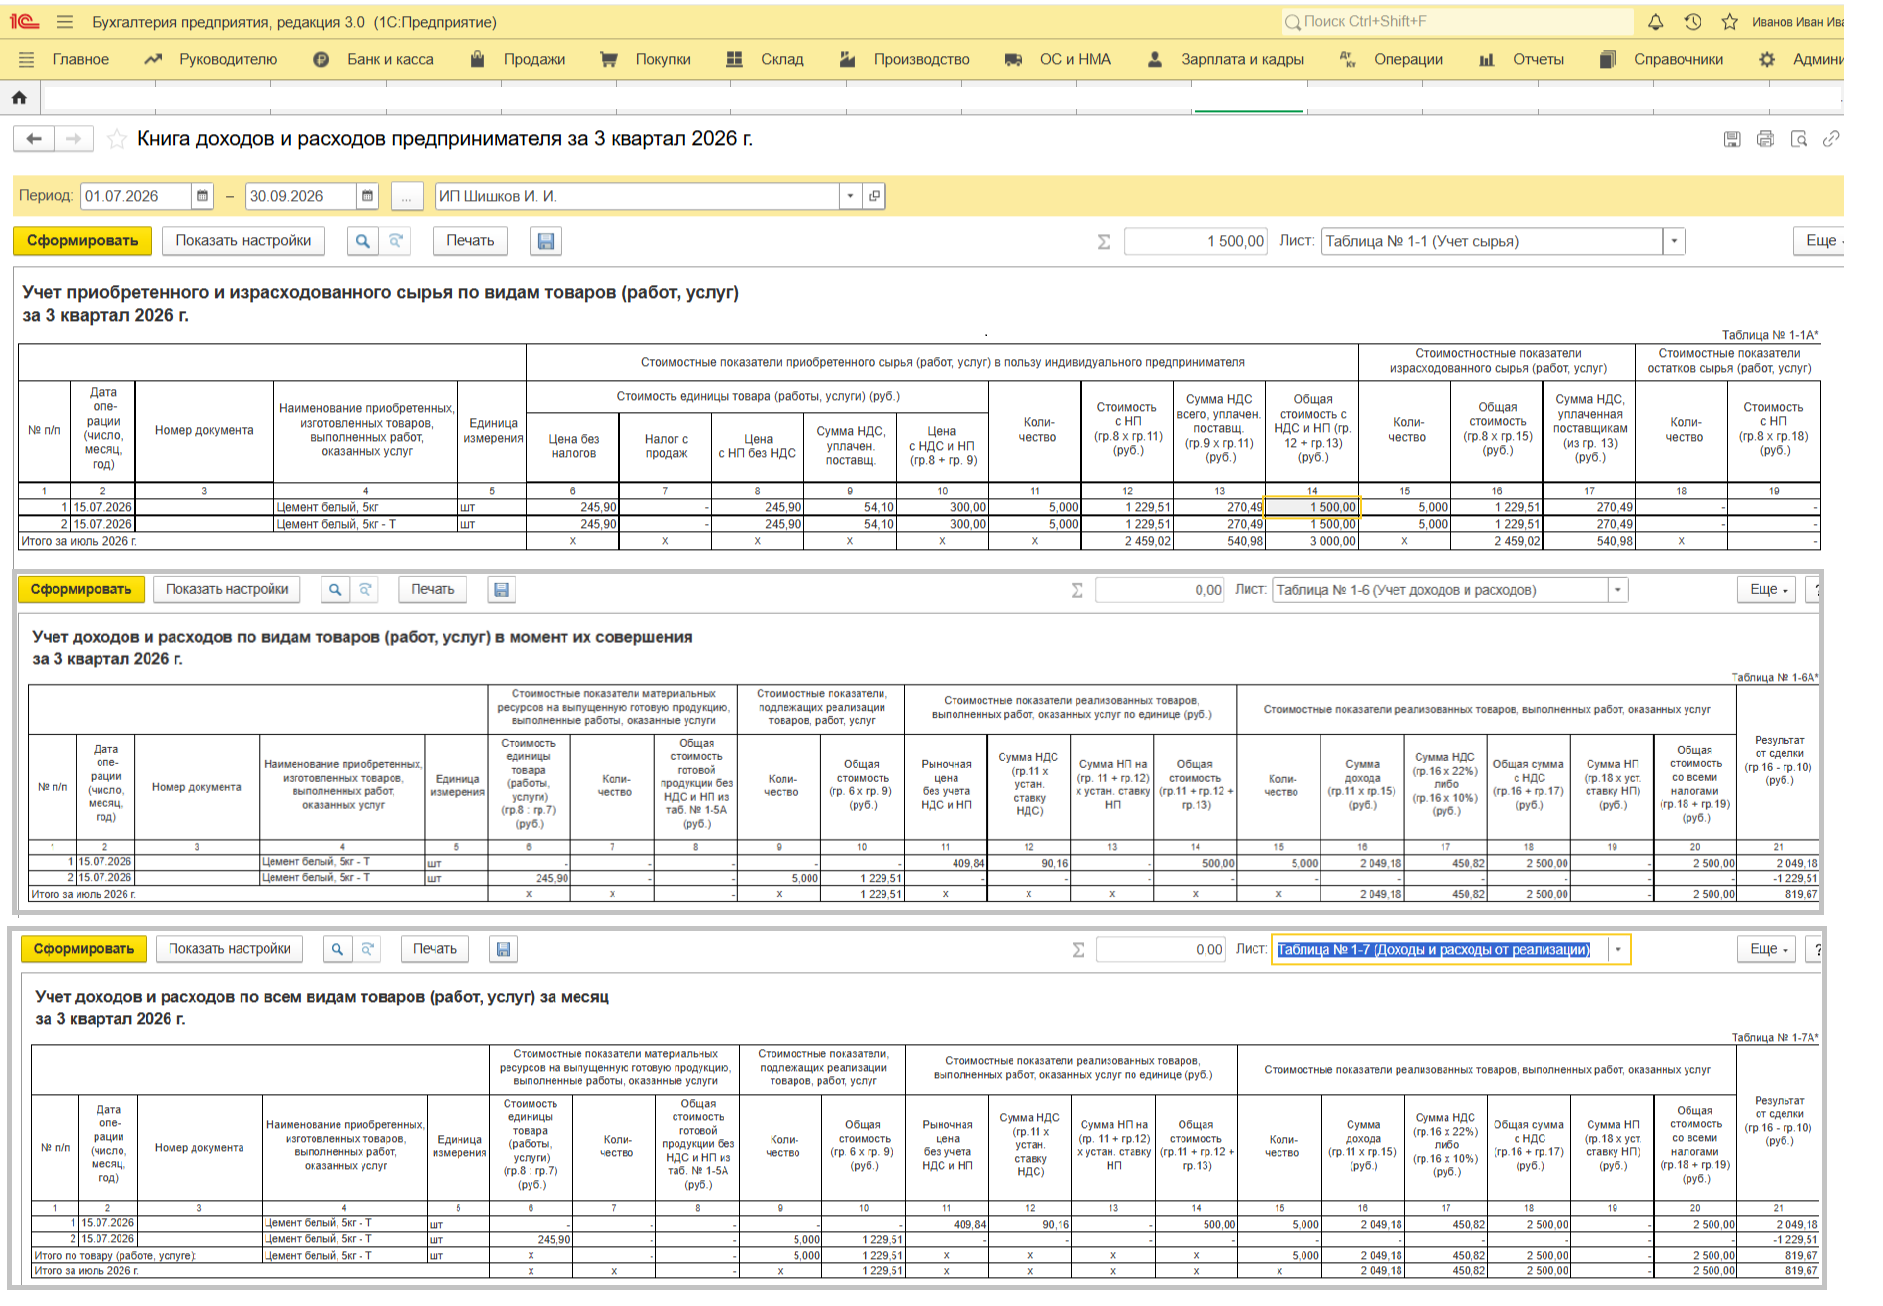Open sheet dropdown Таблица № 1-1 (Учет сырья)

pyautogui.click(x=1675, y=241)
